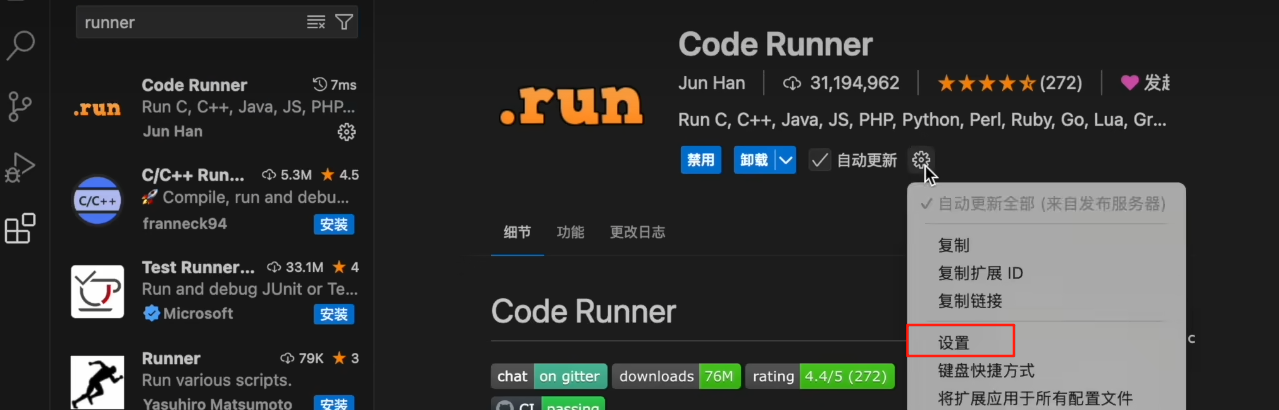Click star rating (272)
Viewport: 1279px width, 410px height.
1009,83
